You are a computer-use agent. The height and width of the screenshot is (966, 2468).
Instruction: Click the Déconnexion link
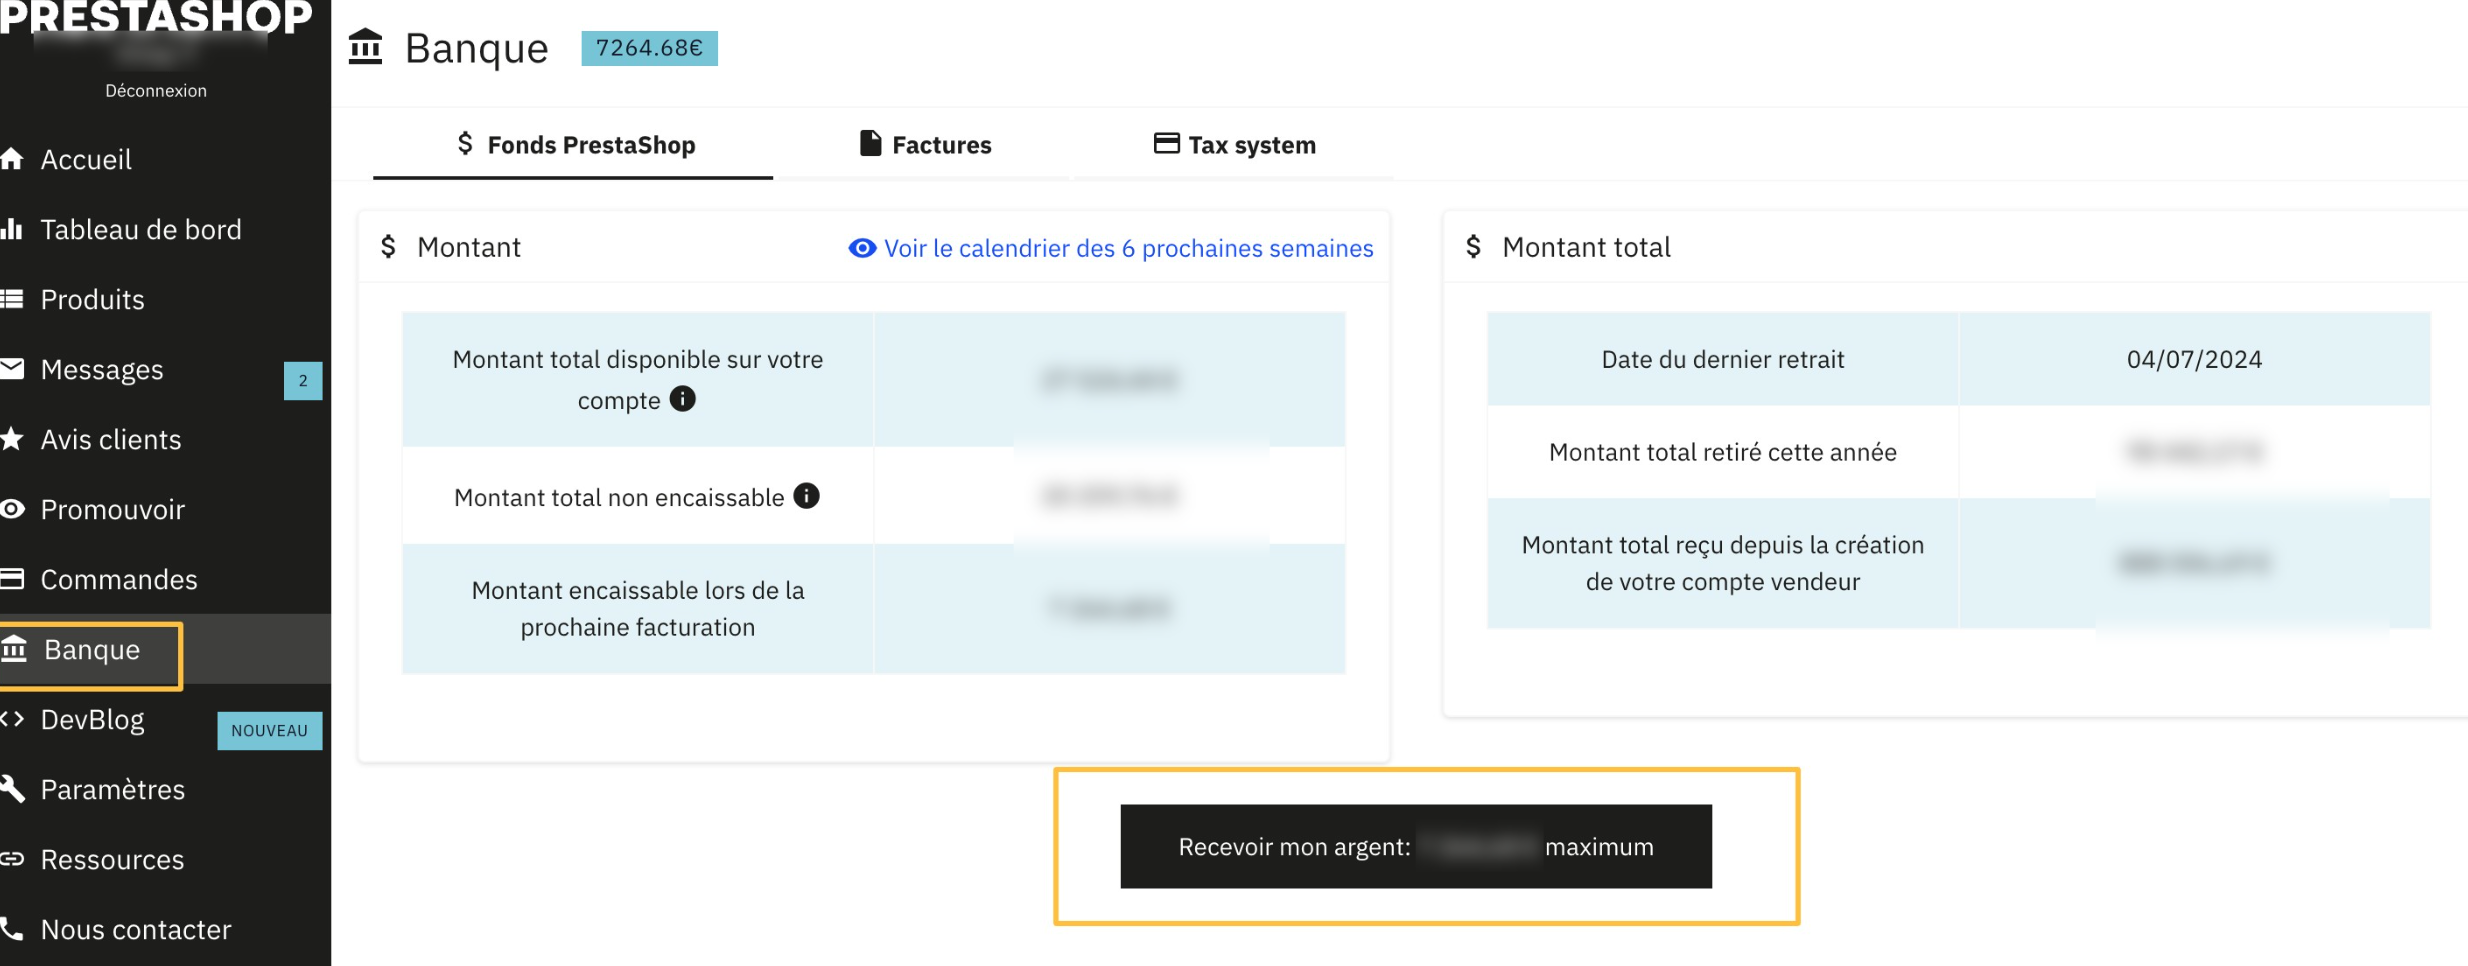click(x=156, y=90)
